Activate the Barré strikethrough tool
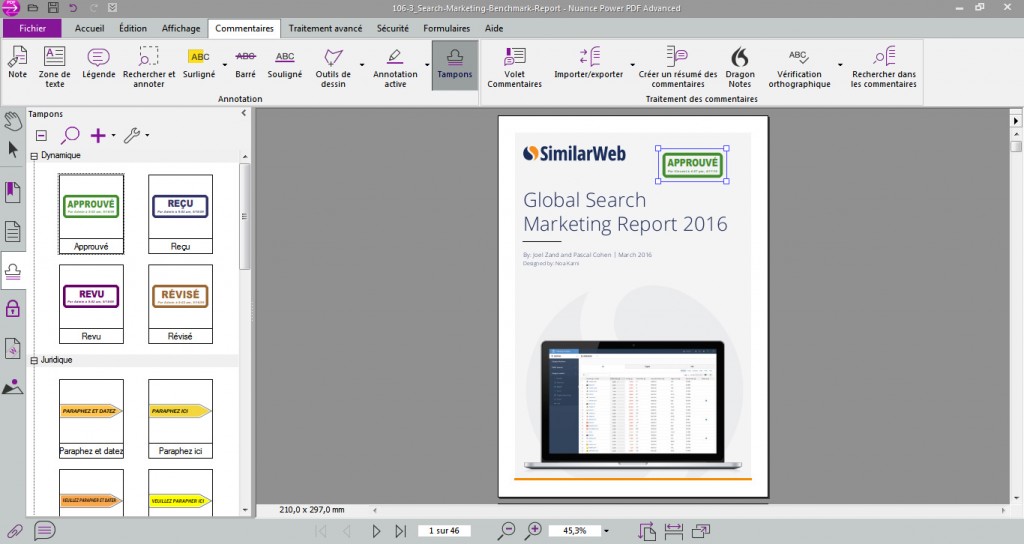Viewport: 1024px width, 544px height. coord(245,65)
